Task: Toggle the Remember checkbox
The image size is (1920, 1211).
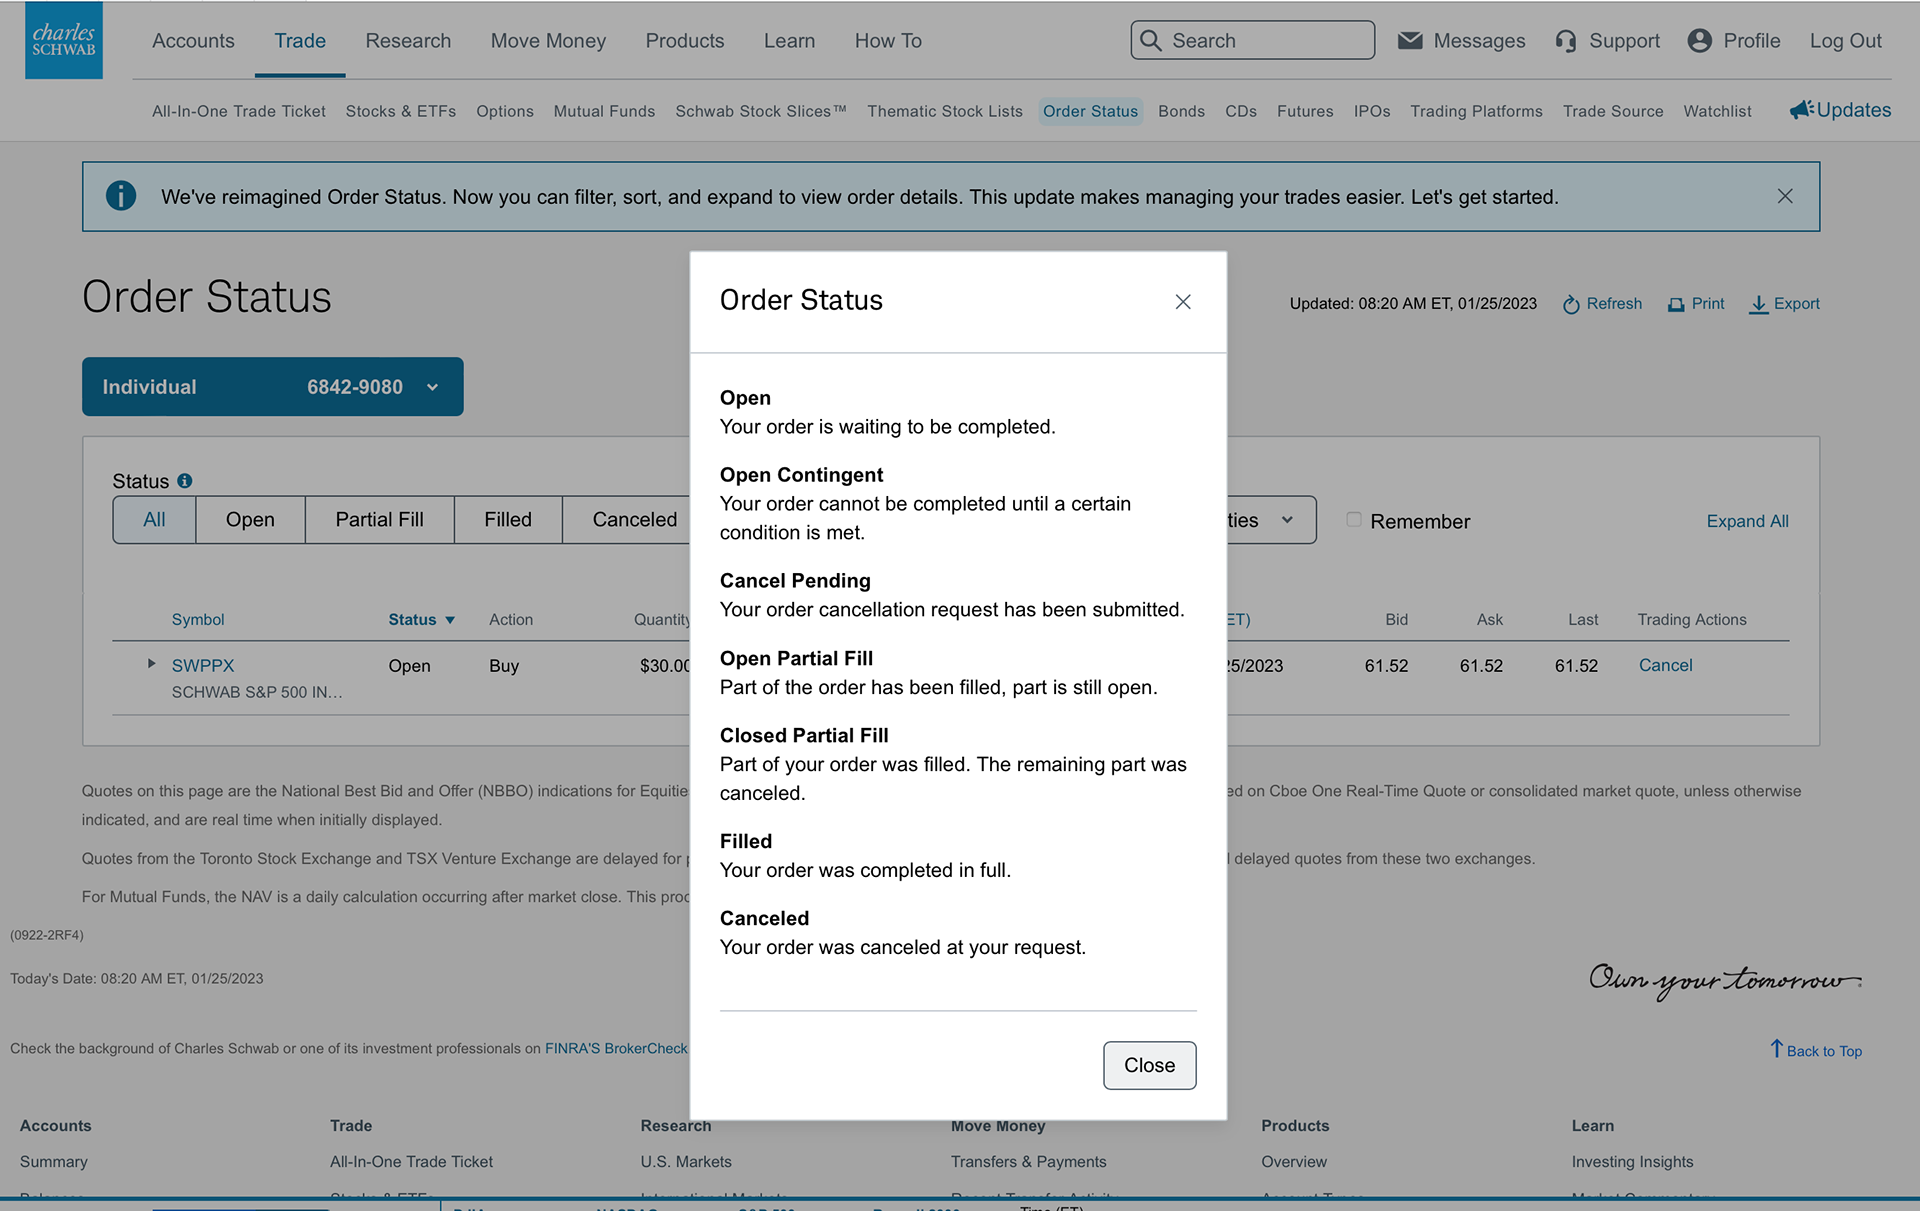Action: point(1353,519)
